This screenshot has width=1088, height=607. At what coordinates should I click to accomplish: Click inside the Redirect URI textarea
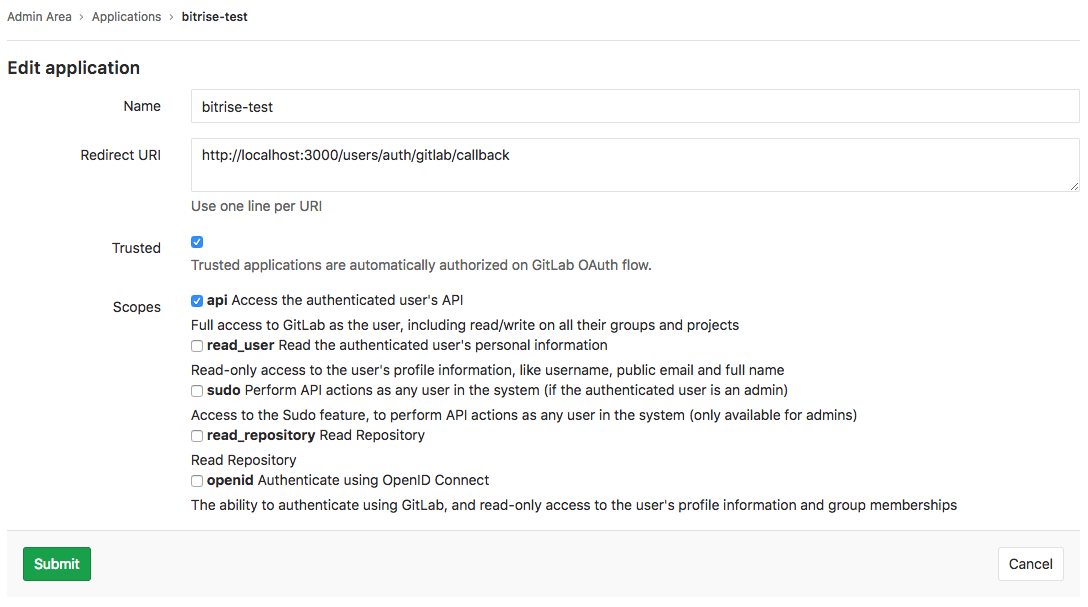click(635, 163)
